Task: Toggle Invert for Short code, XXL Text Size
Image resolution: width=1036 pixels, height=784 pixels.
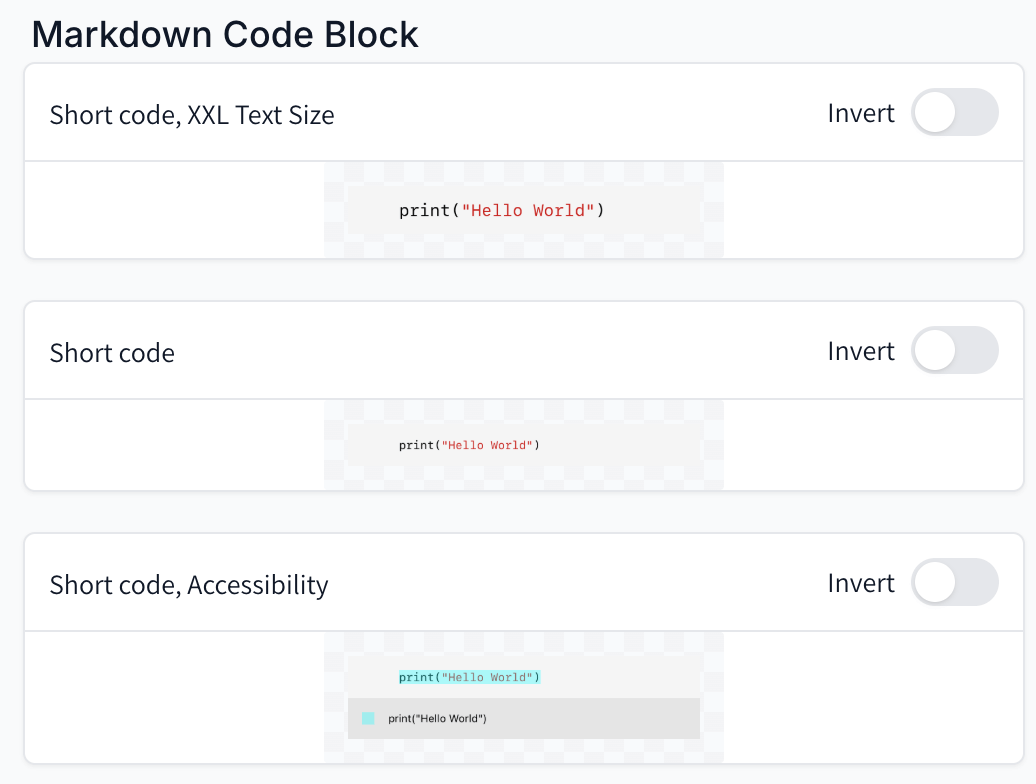Action: [954, 112]
